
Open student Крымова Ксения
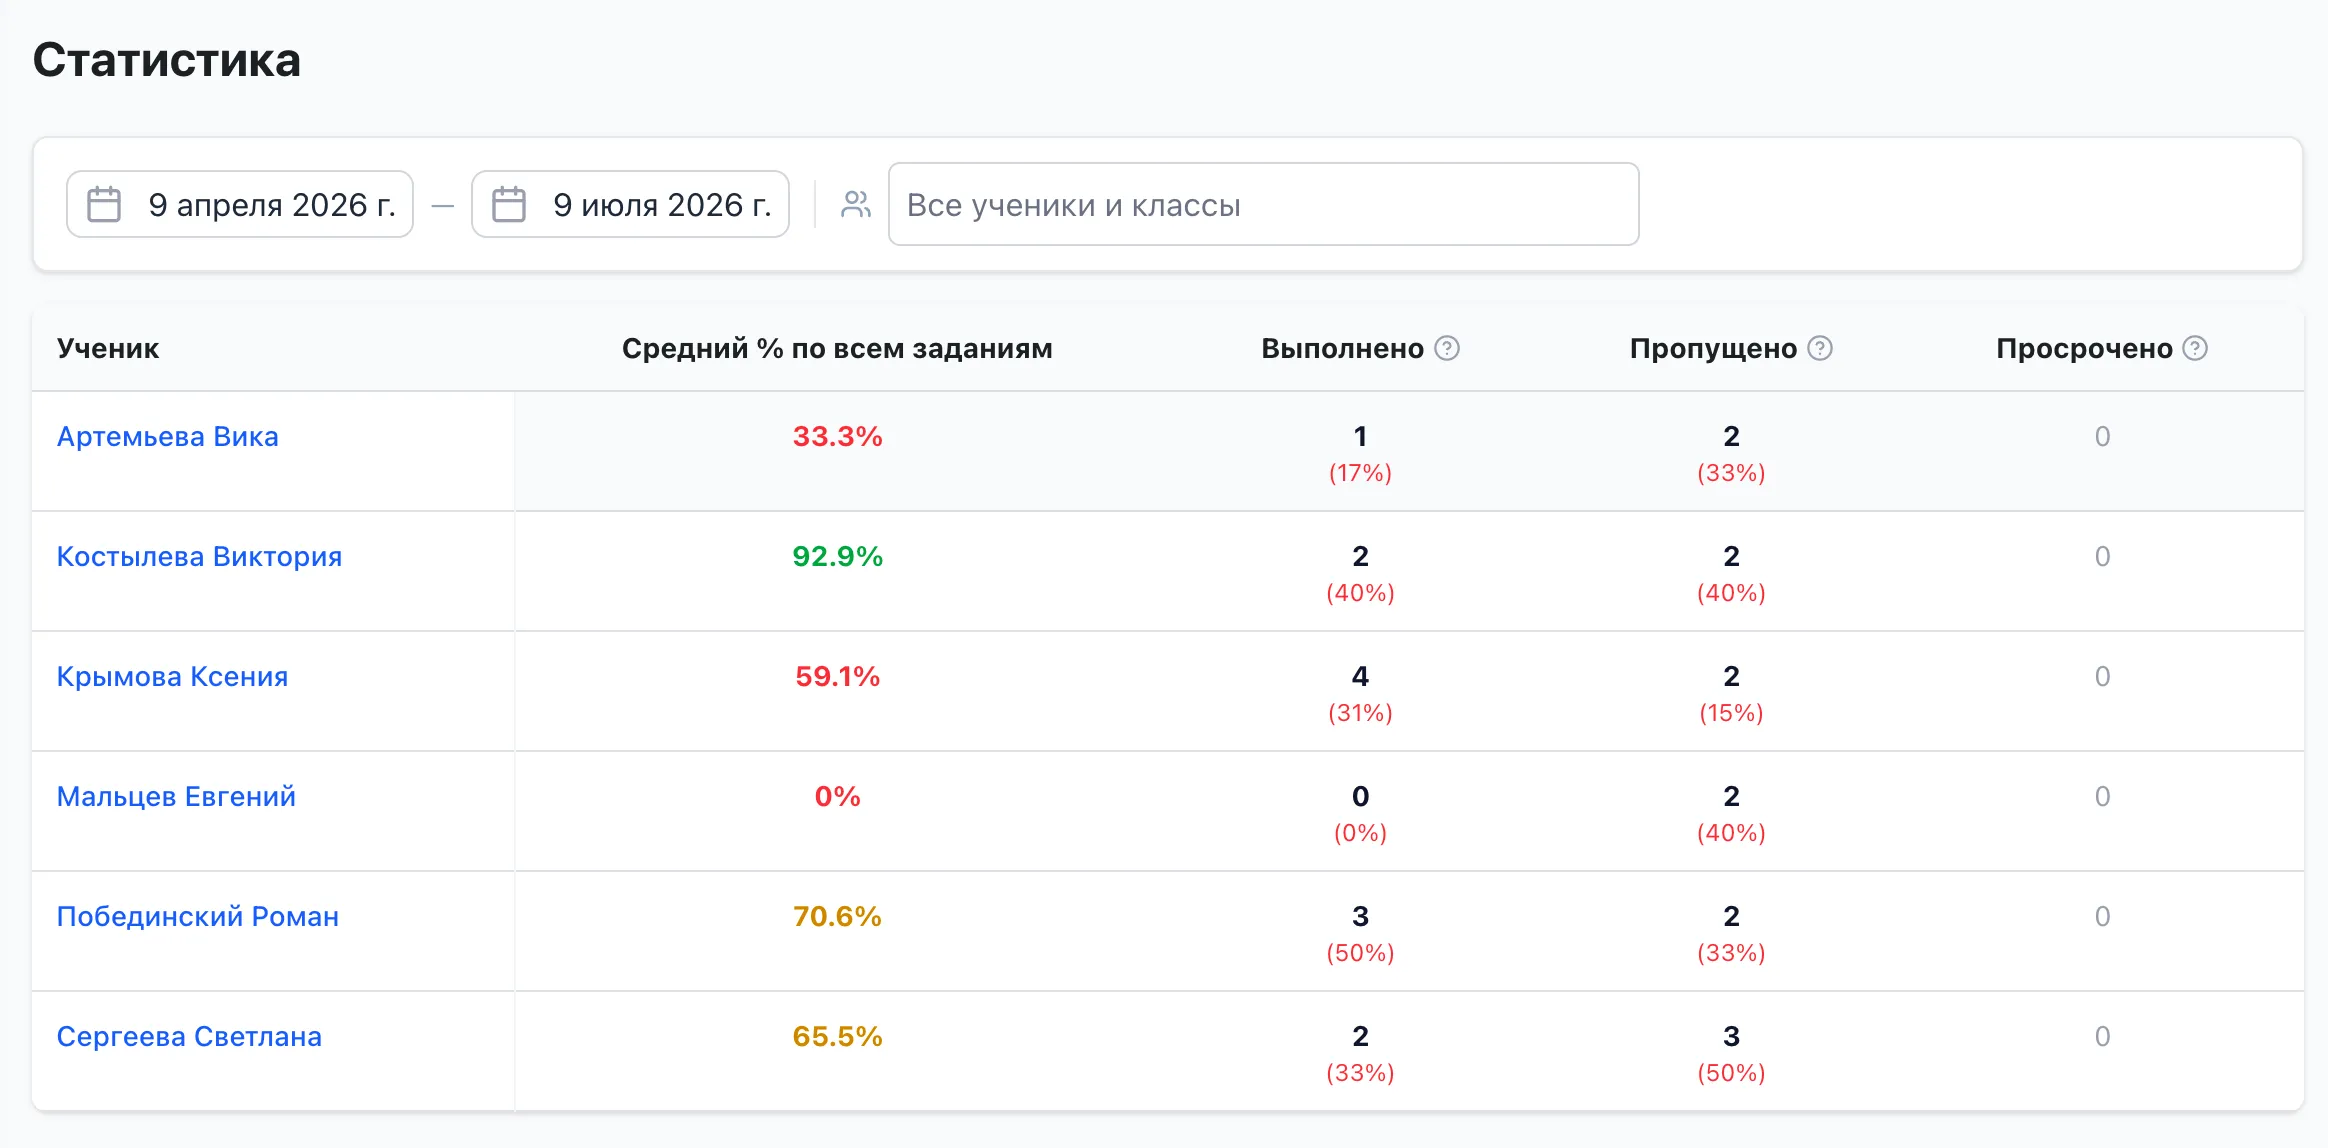tap(172, 677)
